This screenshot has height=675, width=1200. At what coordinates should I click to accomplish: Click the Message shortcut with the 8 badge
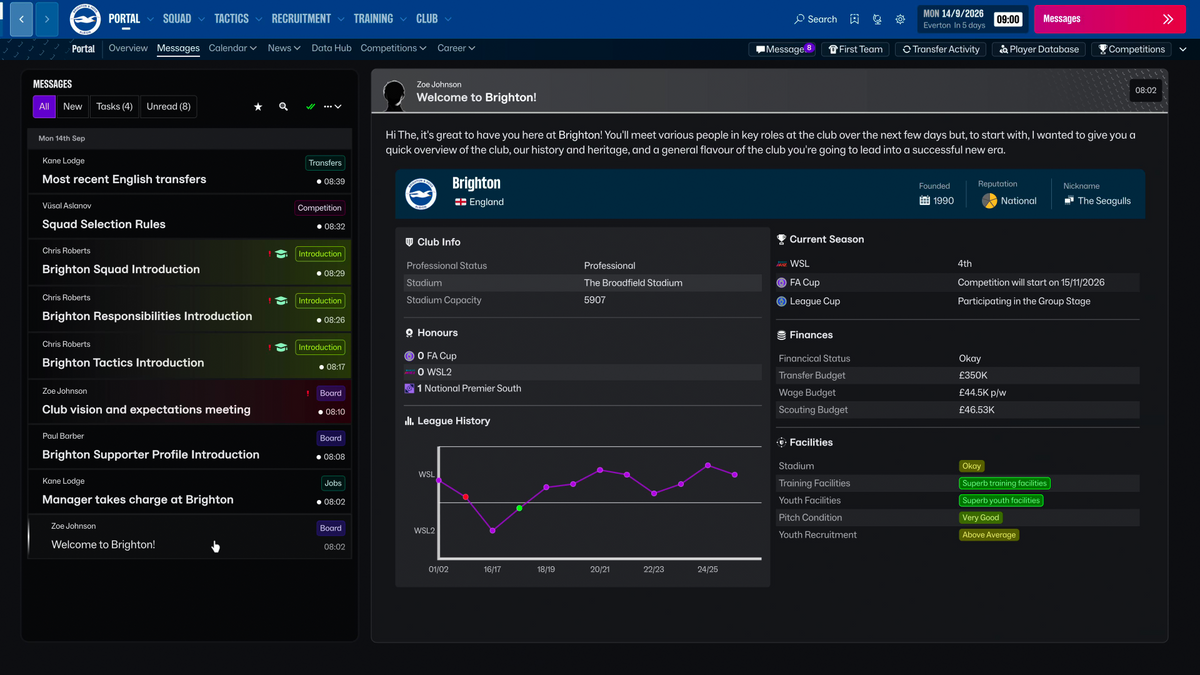click(783, 49)
